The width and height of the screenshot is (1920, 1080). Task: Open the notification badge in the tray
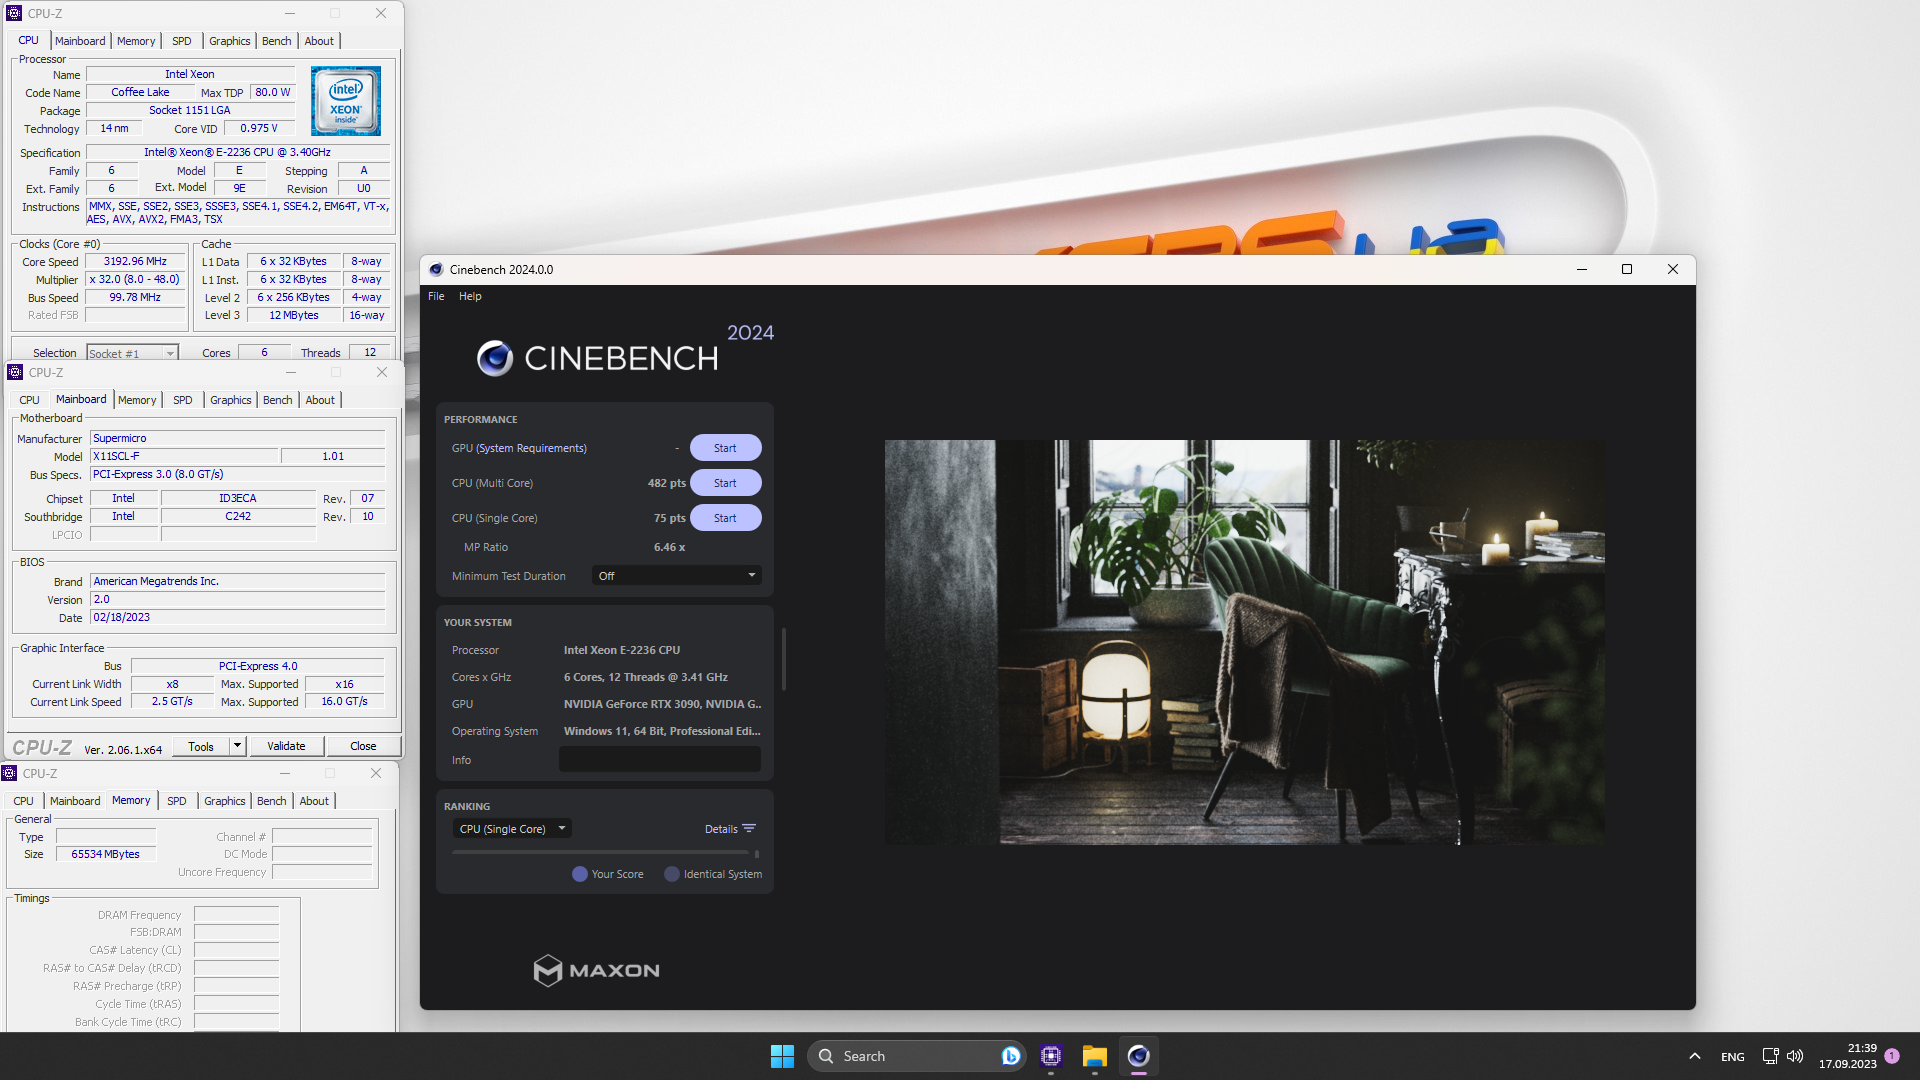coord(1892,1056)
